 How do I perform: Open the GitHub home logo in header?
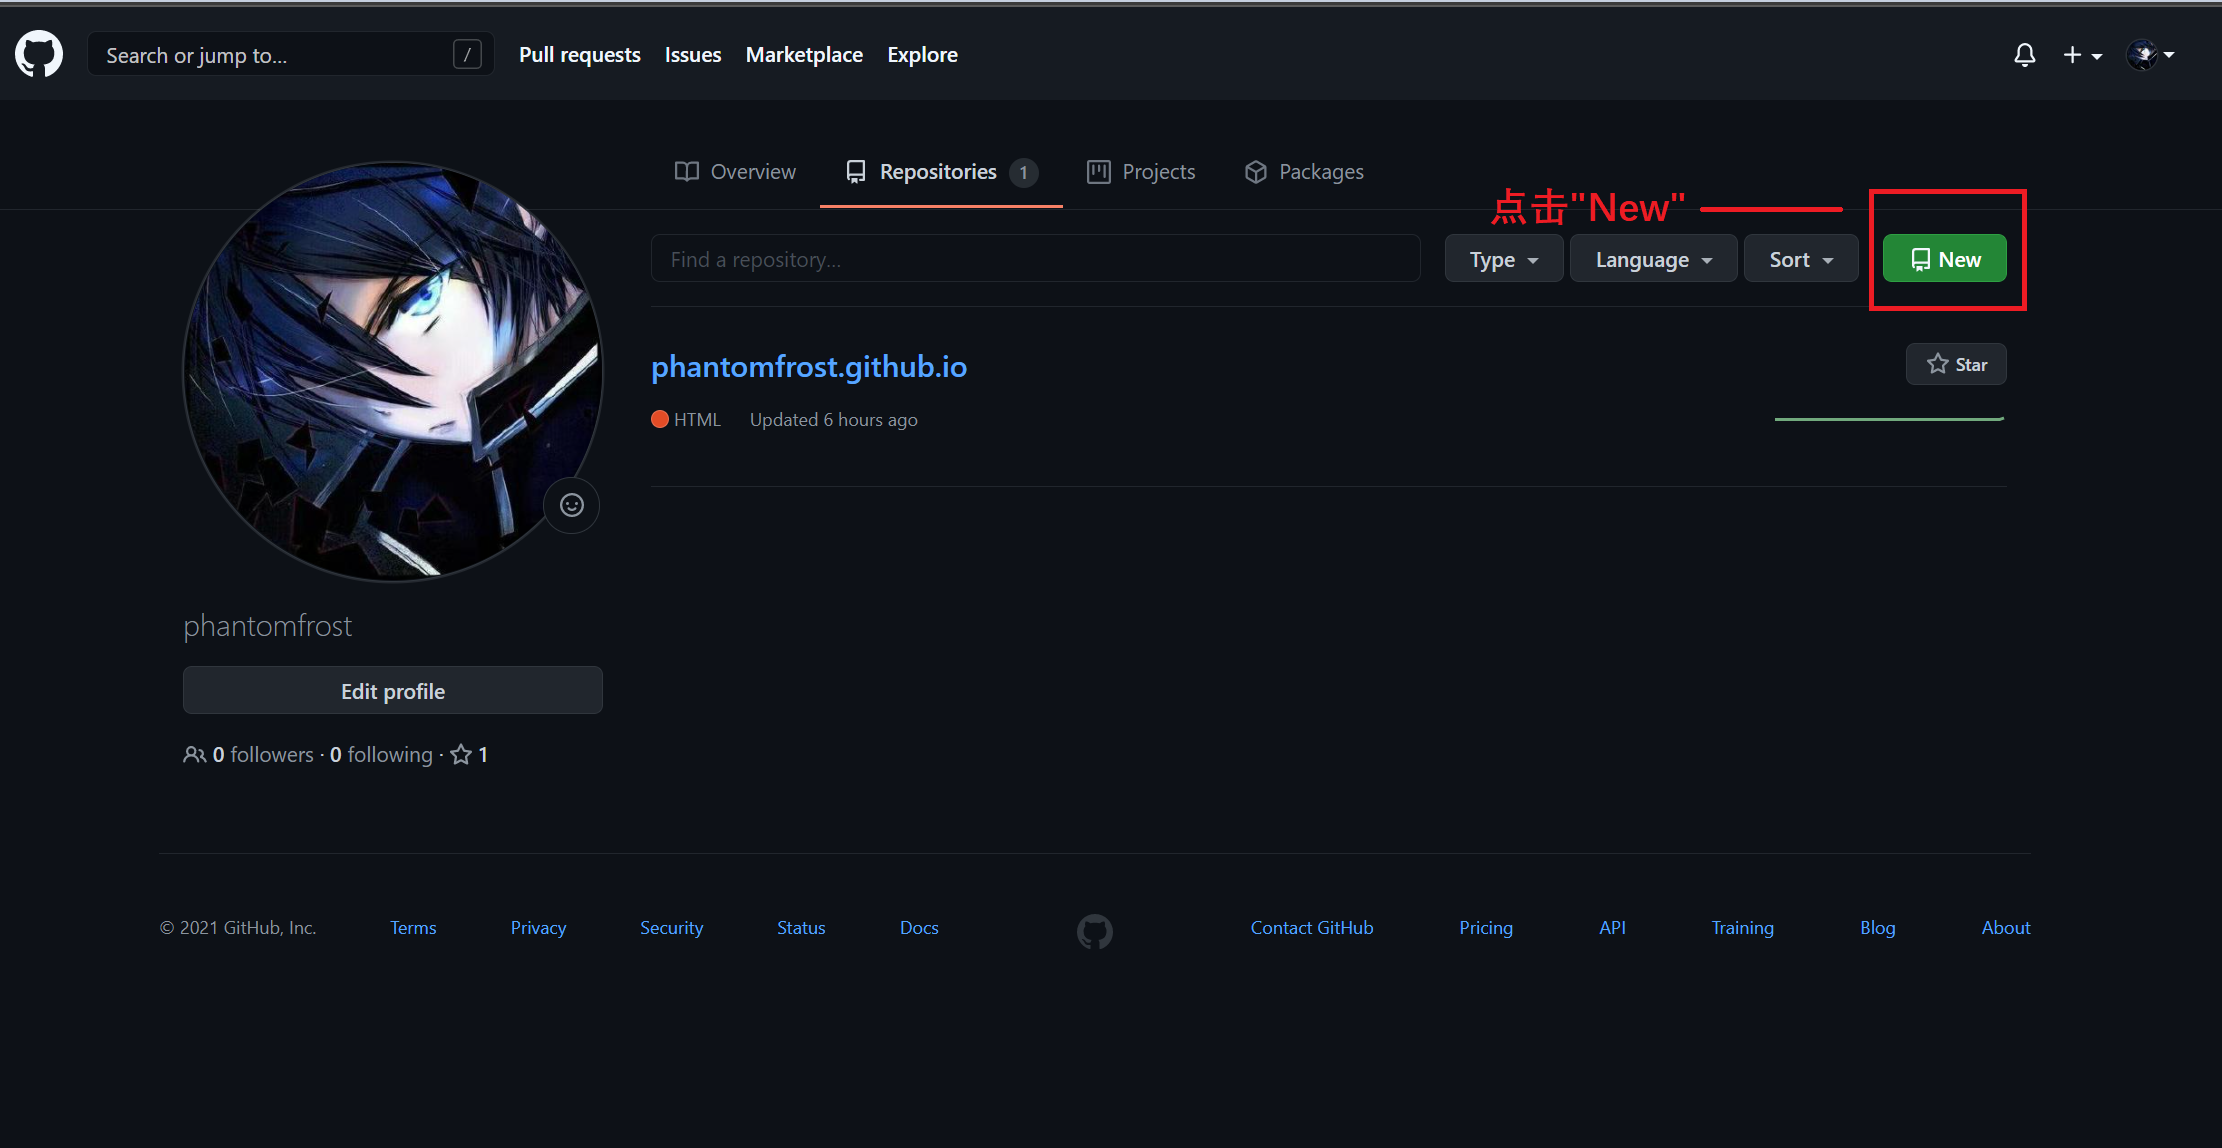[x=39, y=54]
